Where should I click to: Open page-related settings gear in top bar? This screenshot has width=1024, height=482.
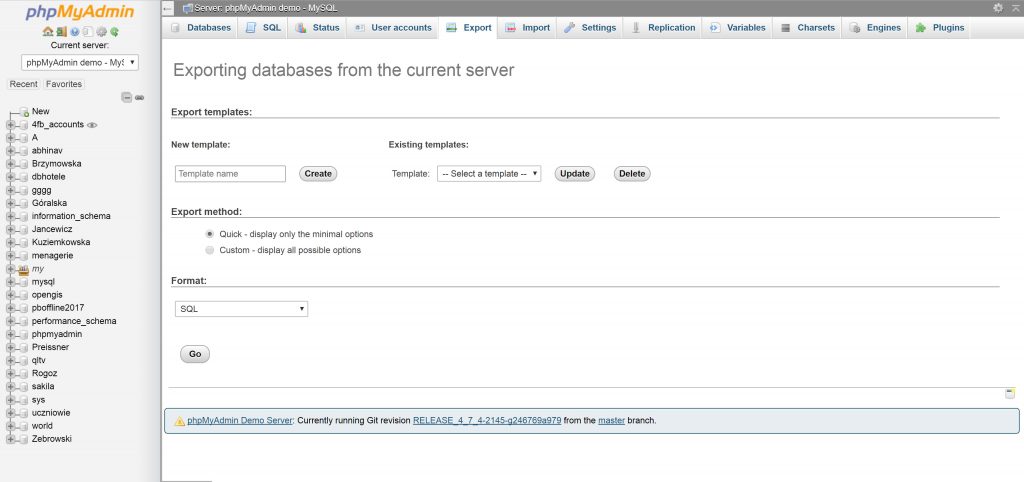997,8
